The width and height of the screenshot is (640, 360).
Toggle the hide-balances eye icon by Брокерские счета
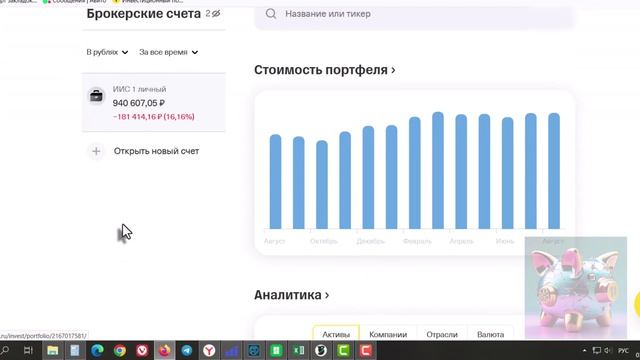click(x=216, y=13)
